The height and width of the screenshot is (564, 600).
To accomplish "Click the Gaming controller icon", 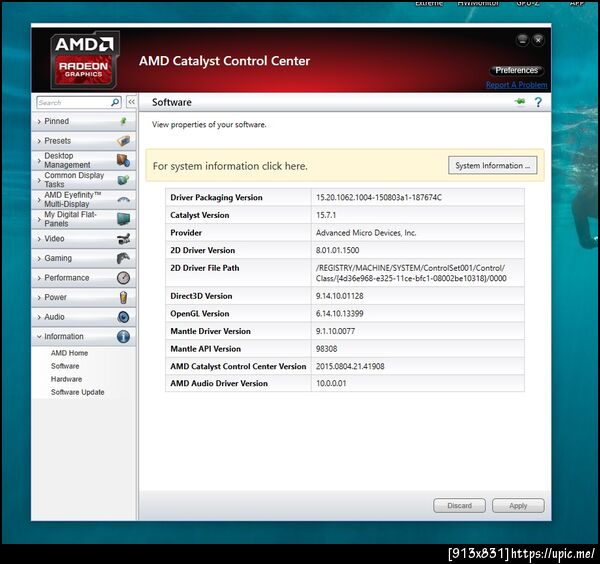I will (x=123, y=258).
